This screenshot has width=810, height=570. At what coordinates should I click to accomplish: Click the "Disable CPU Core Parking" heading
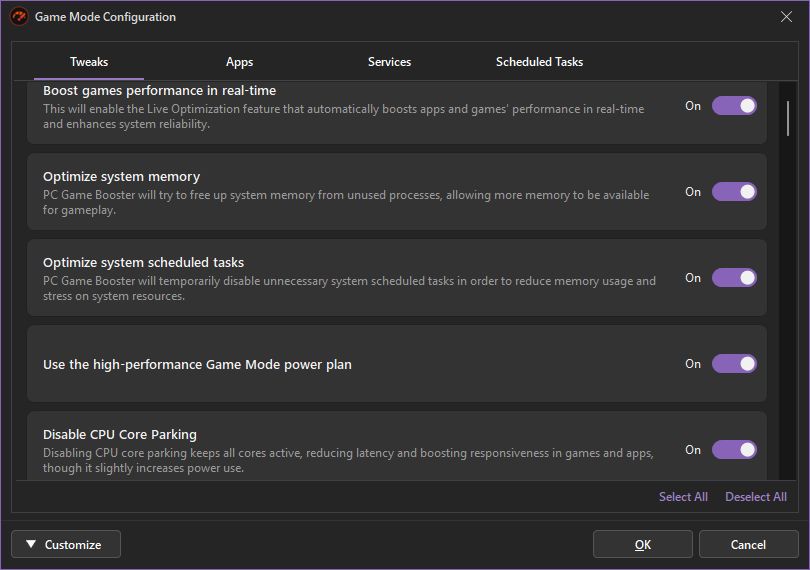point(120,435)
